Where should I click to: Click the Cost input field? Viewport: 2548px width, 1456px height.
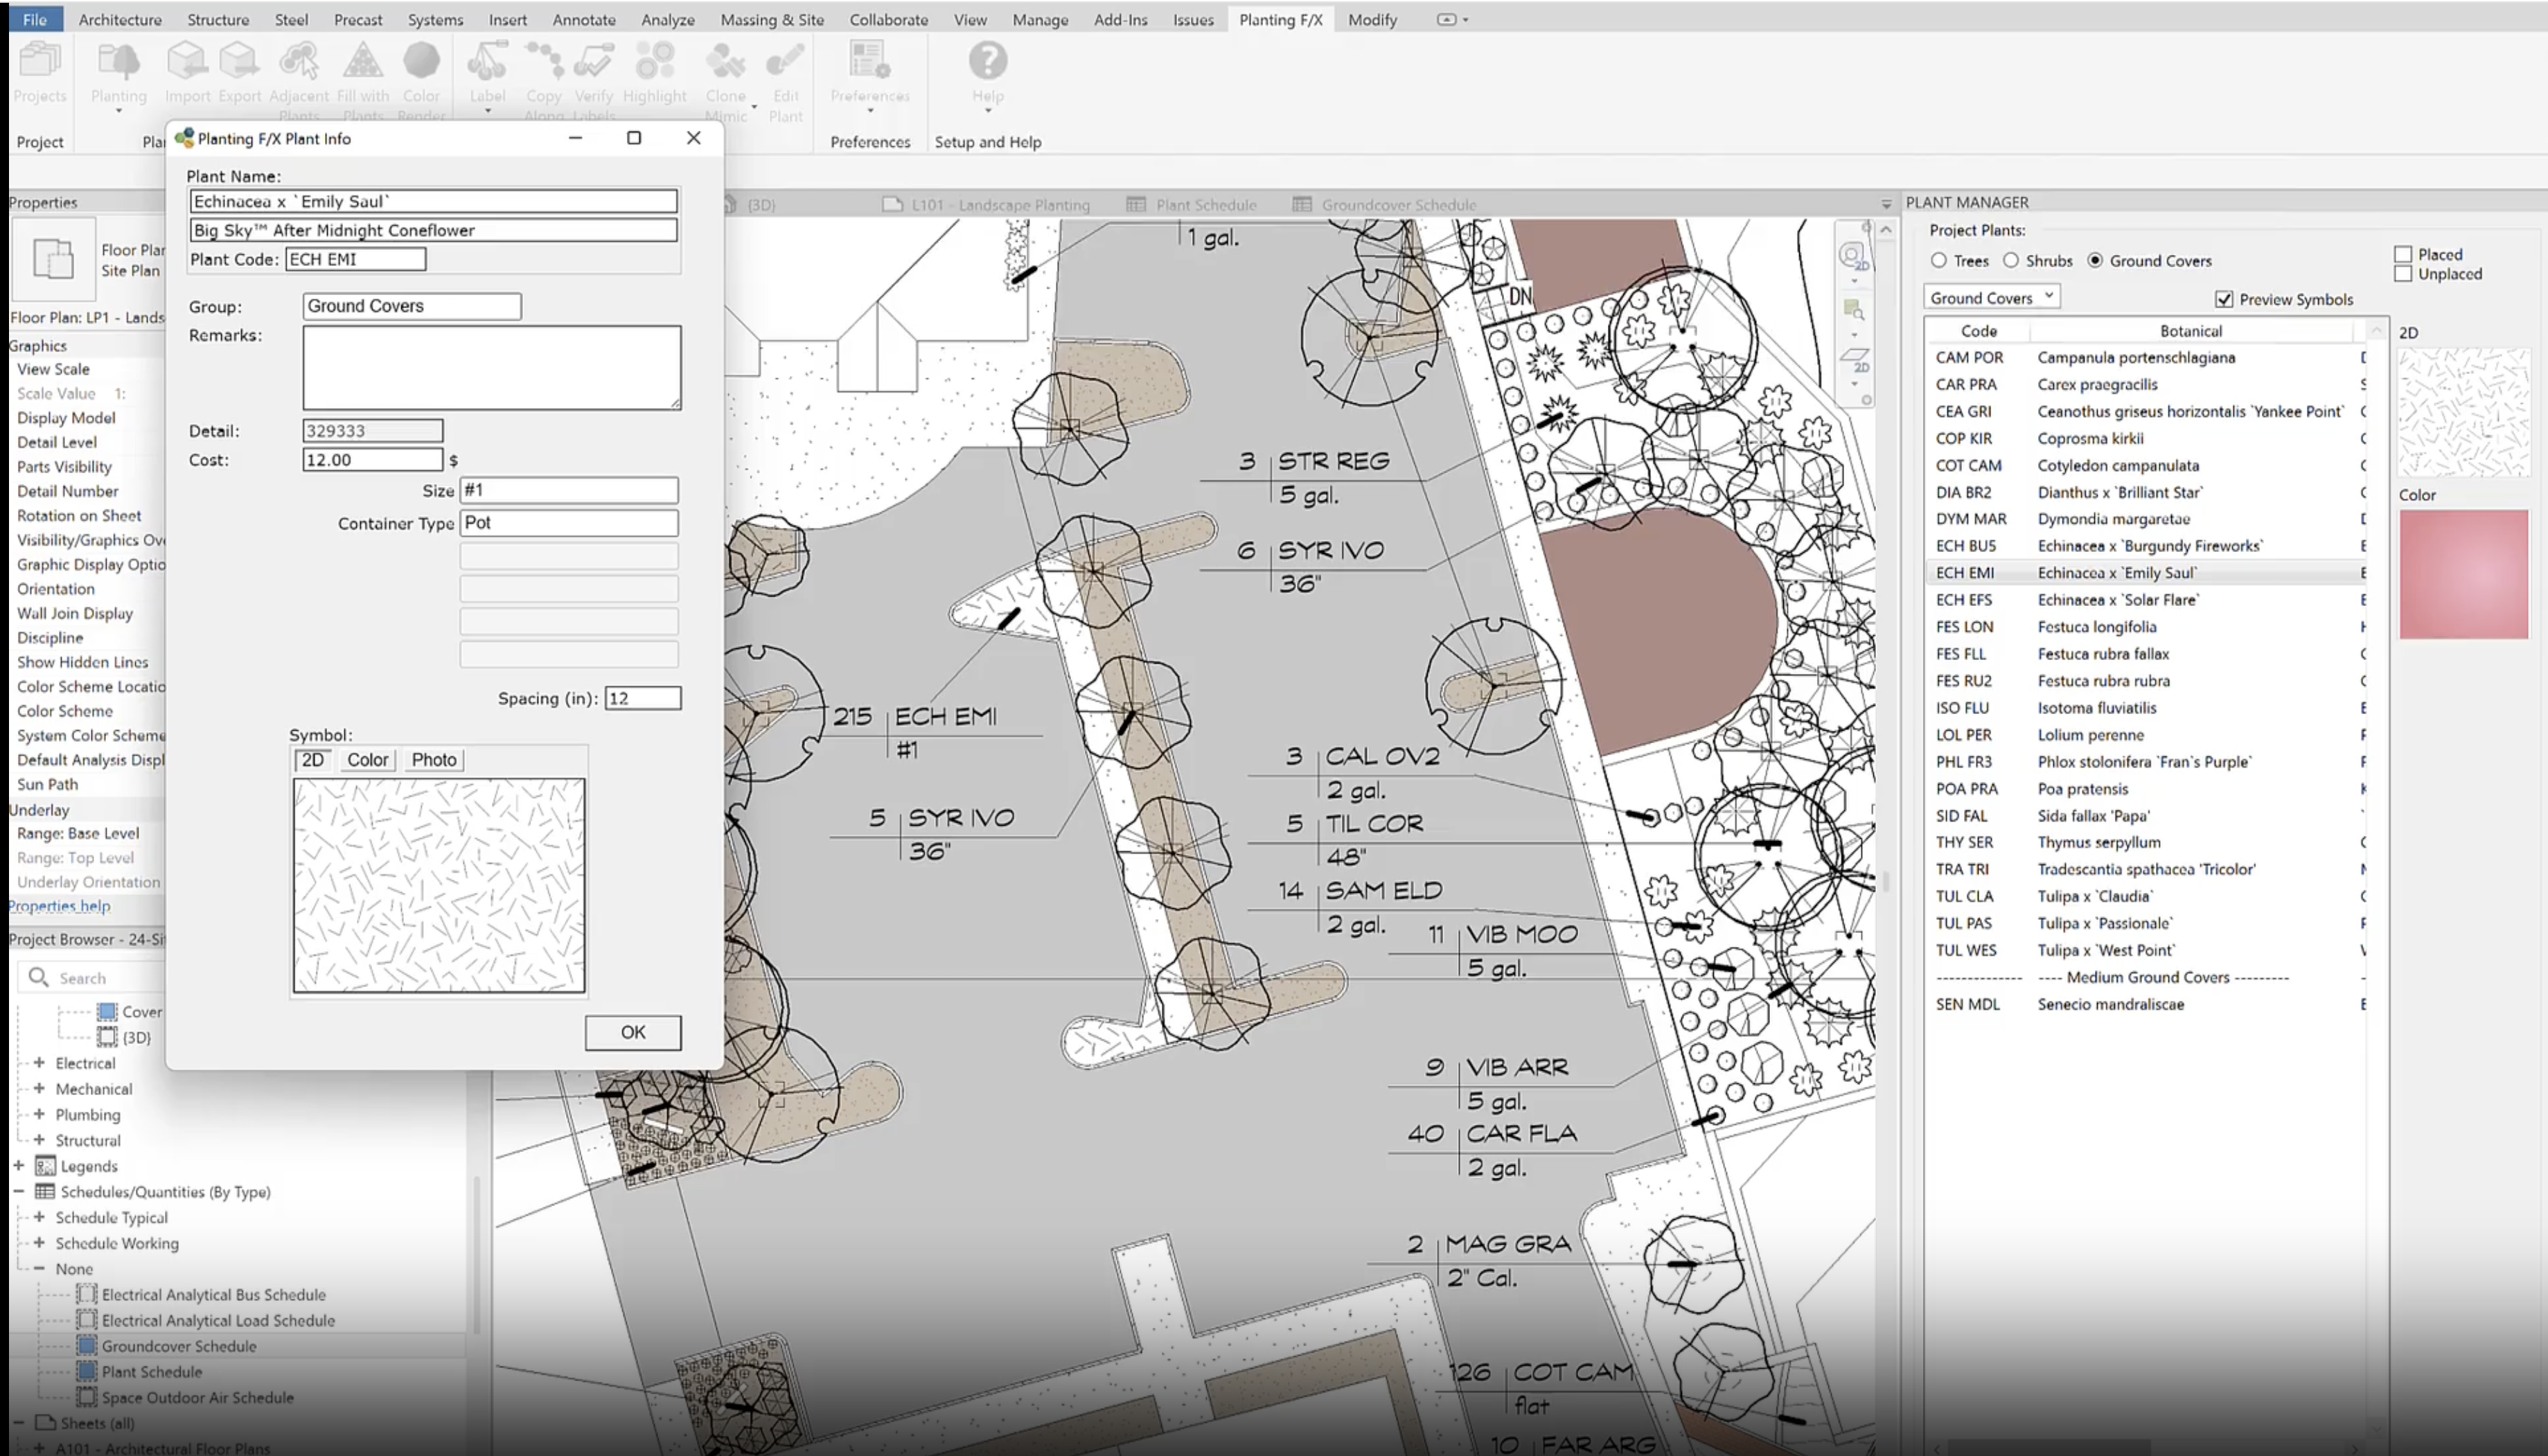(x=372, y=460)
